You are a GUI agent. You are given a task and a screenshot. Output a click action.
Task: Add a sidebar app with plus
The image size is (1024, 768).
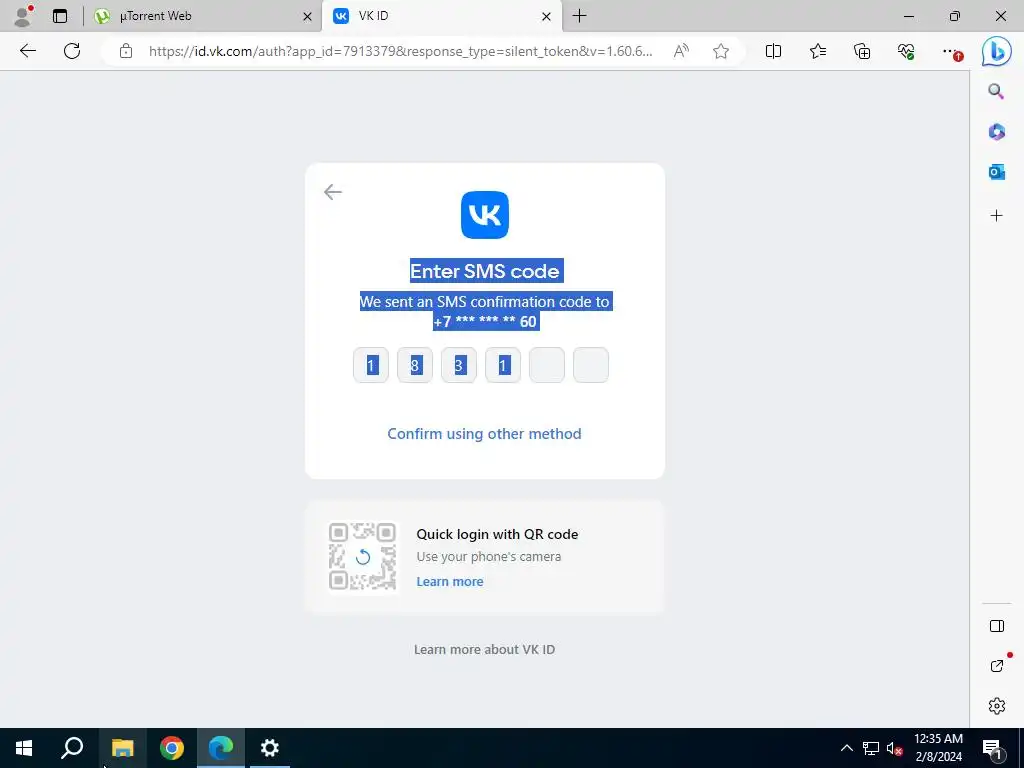click(x=996, y=216)
